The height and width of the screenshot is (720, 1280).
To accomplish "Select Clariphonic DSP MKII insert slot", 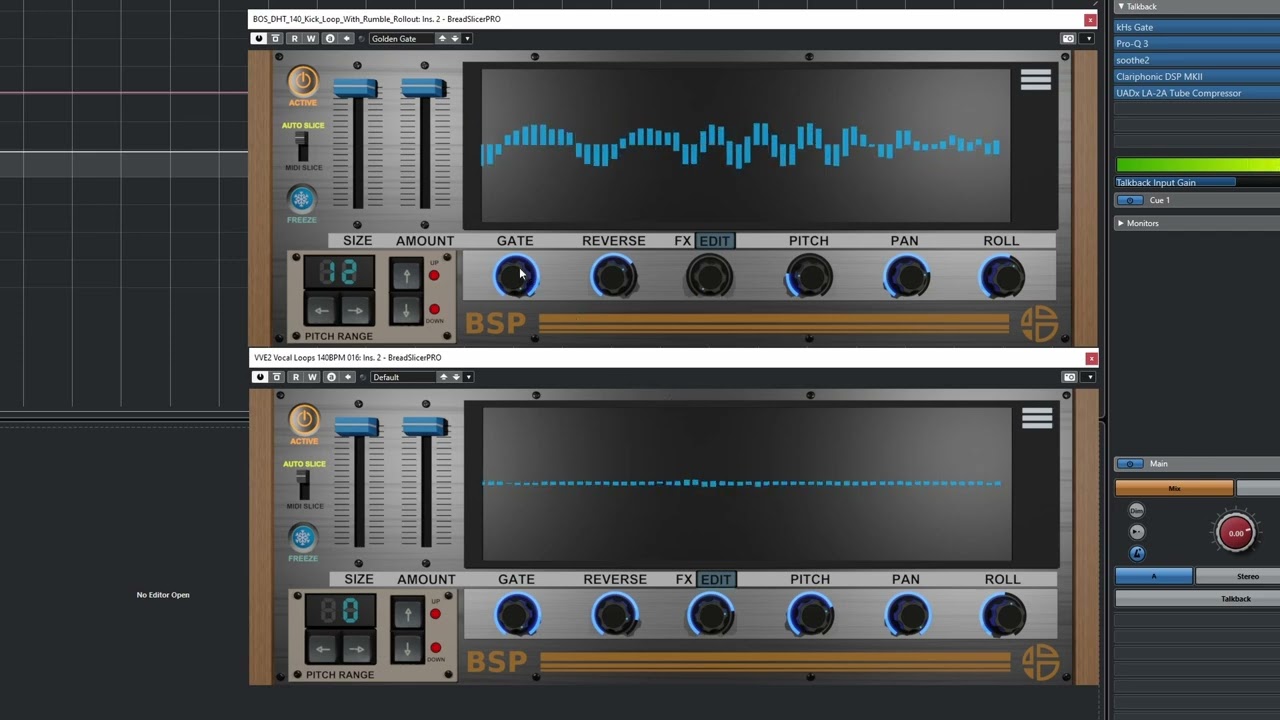I will tap(1197, 76).
